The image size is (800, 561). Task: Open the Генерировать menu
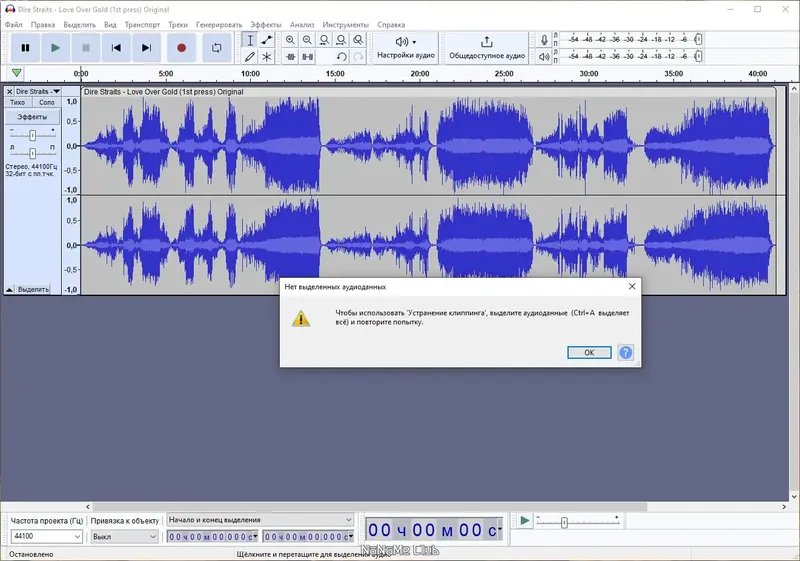point(219,24)
